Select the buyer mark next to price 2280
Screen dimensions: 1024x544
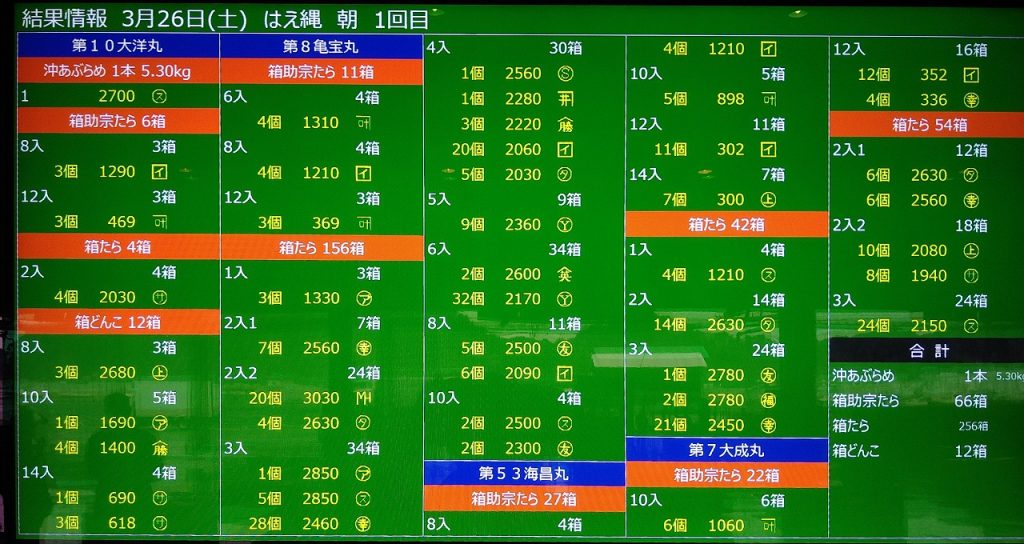pyautogui.click(x=565, y=98)
